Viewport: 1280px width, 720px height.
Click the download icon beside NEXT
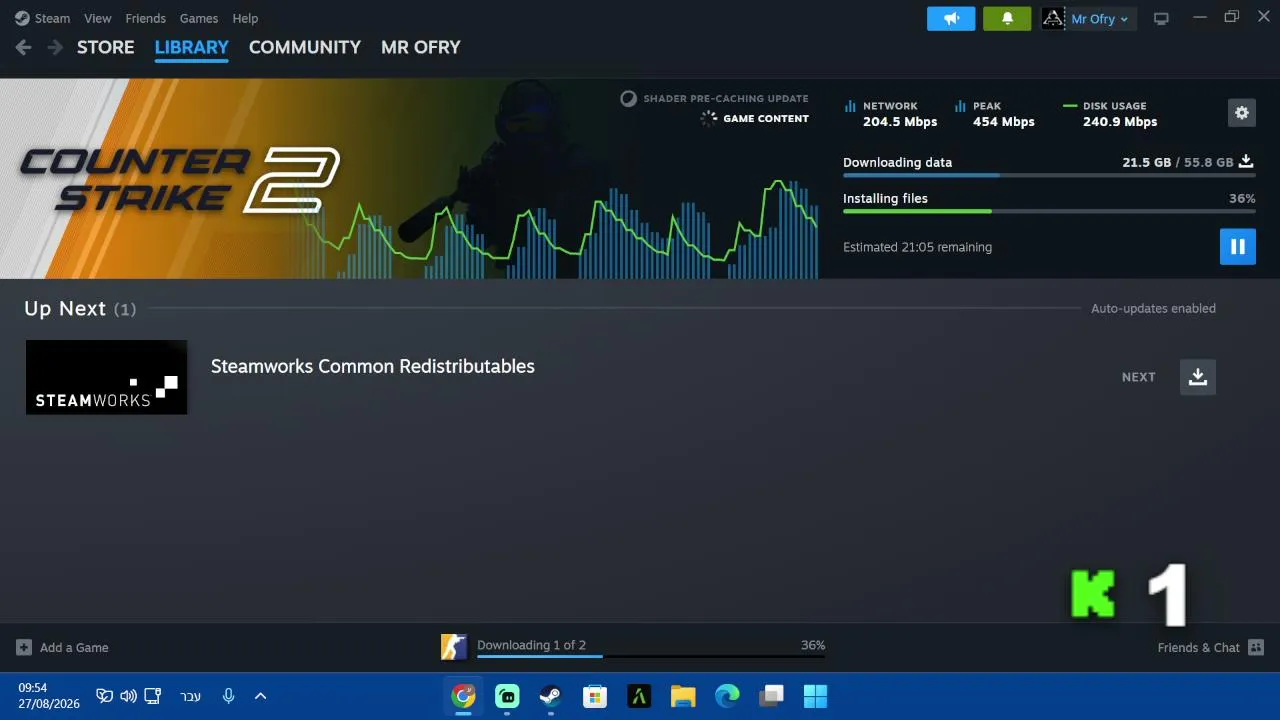(x=1198, y=377)
